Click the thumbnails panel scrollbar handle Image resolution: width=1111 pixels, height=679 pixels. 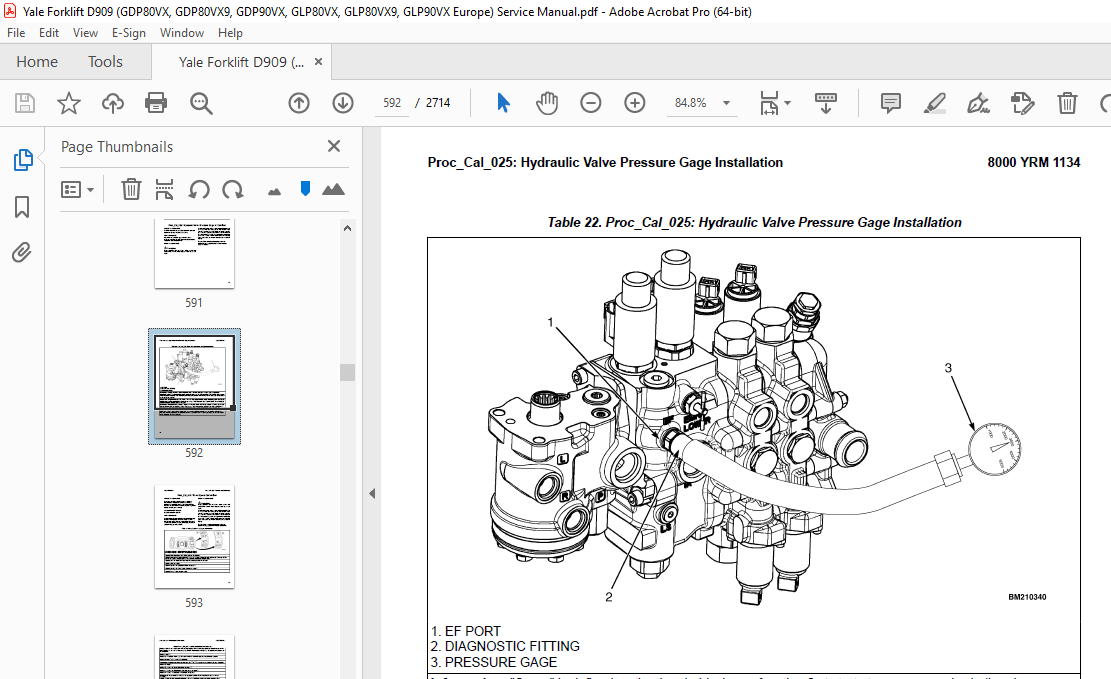tap(347, 372)
